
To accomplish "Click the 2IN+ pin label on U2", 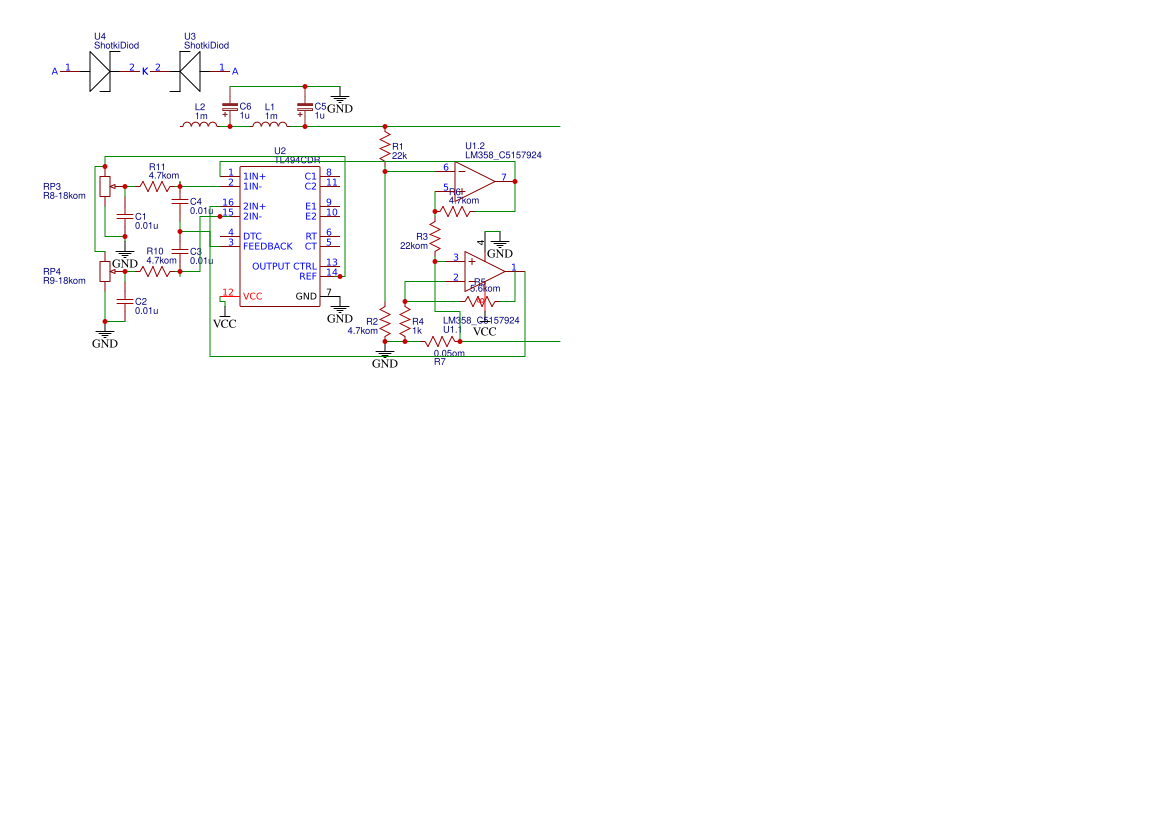I will click(x=254, y=207).
